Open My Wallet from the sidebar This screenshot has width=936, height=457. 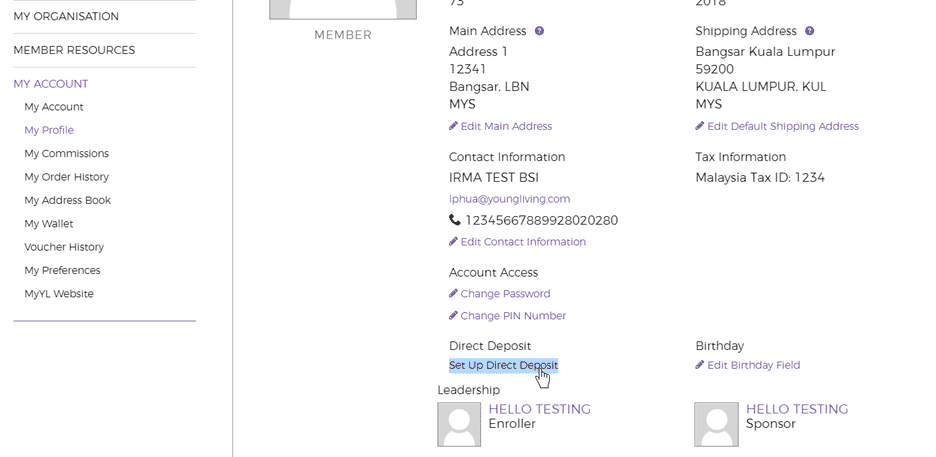pos(49,224)
